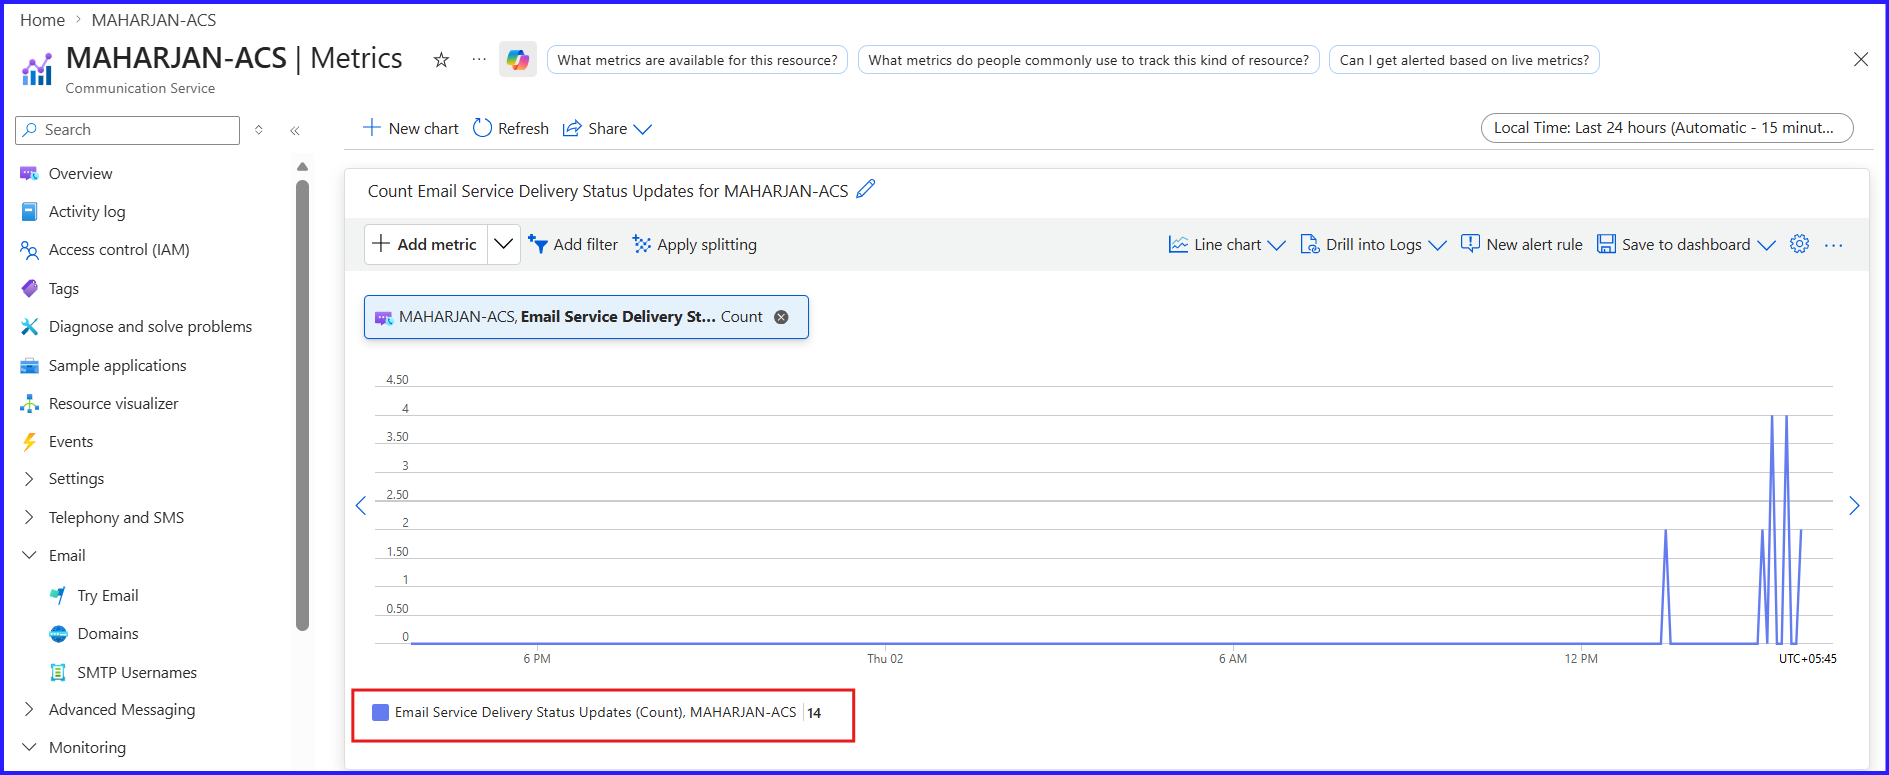Viewport: 1889px width, 775px height.
Task: Click the chart right navigation arrow
Action: click(1854, 506)
